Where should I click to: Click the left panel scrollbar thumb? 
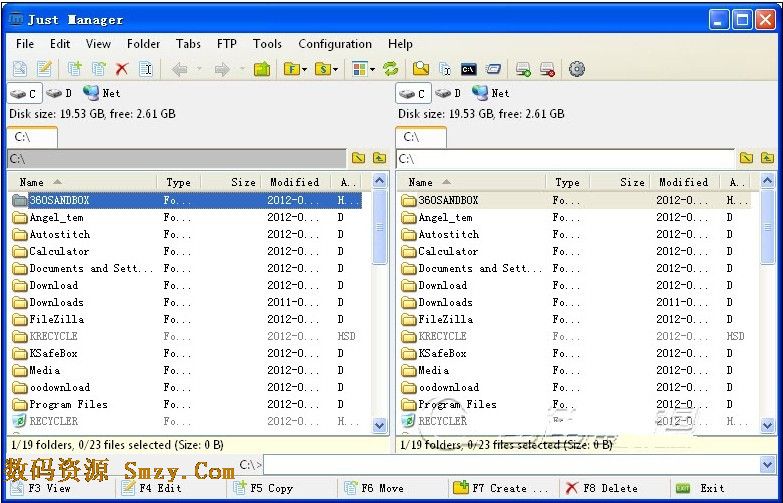(x=380, y=227)
